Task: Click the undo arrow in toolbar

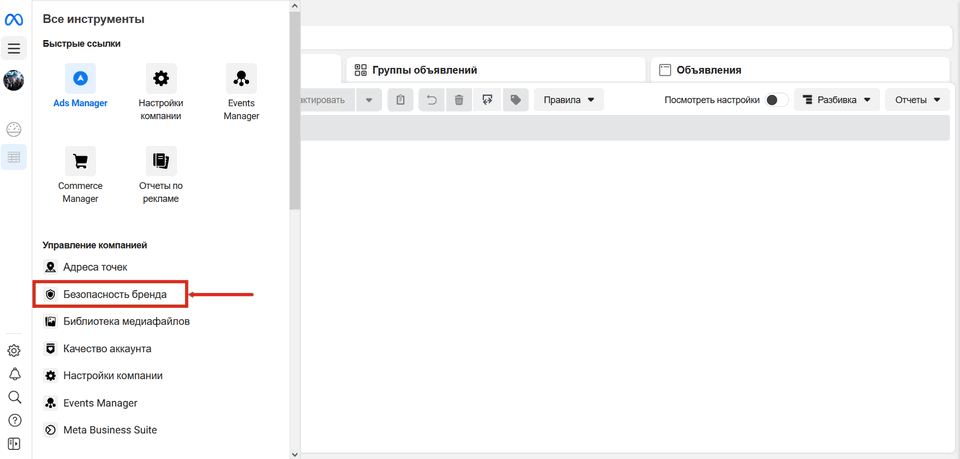Action: coord(431,100)
